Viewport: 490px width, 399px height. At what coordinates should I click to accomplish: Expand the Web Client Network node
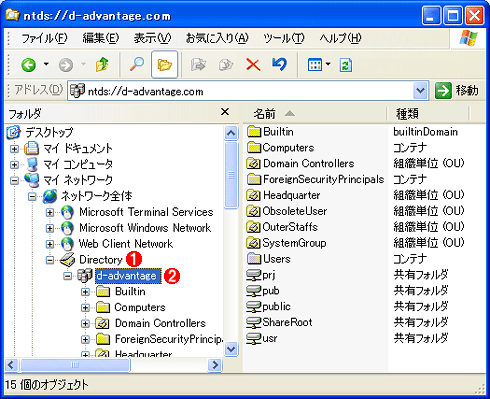click(x=50, y=244)
